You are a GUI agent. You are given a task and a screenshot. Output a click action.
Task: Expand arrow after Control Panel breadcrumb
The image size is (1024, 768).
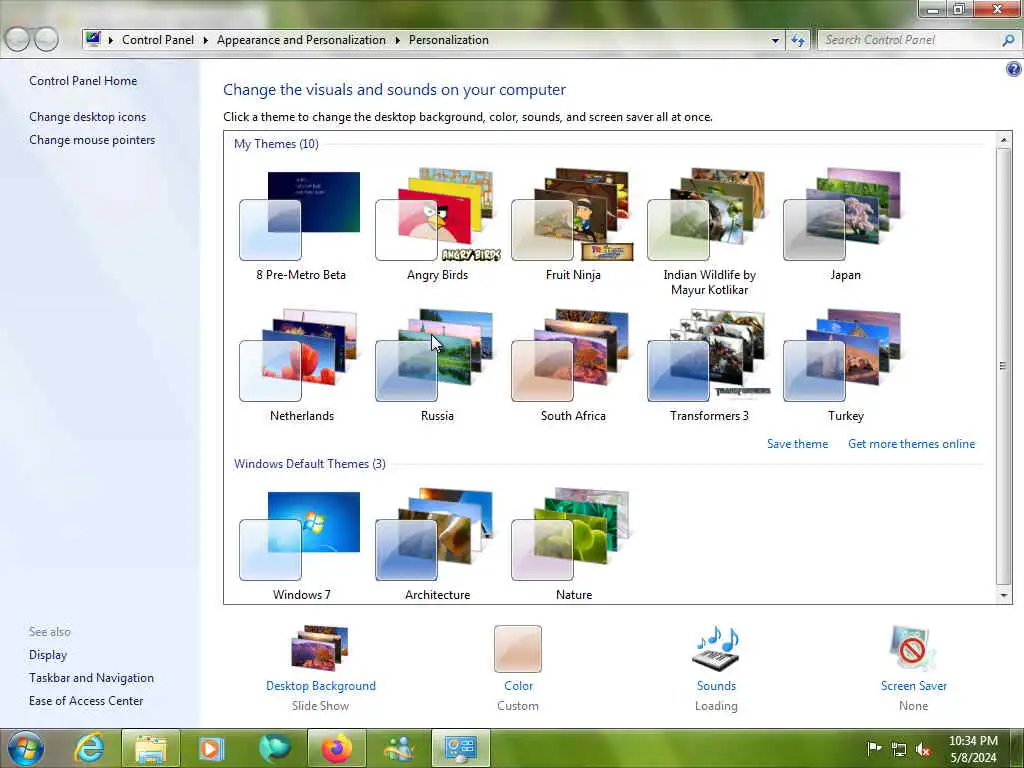pos(205,40)
